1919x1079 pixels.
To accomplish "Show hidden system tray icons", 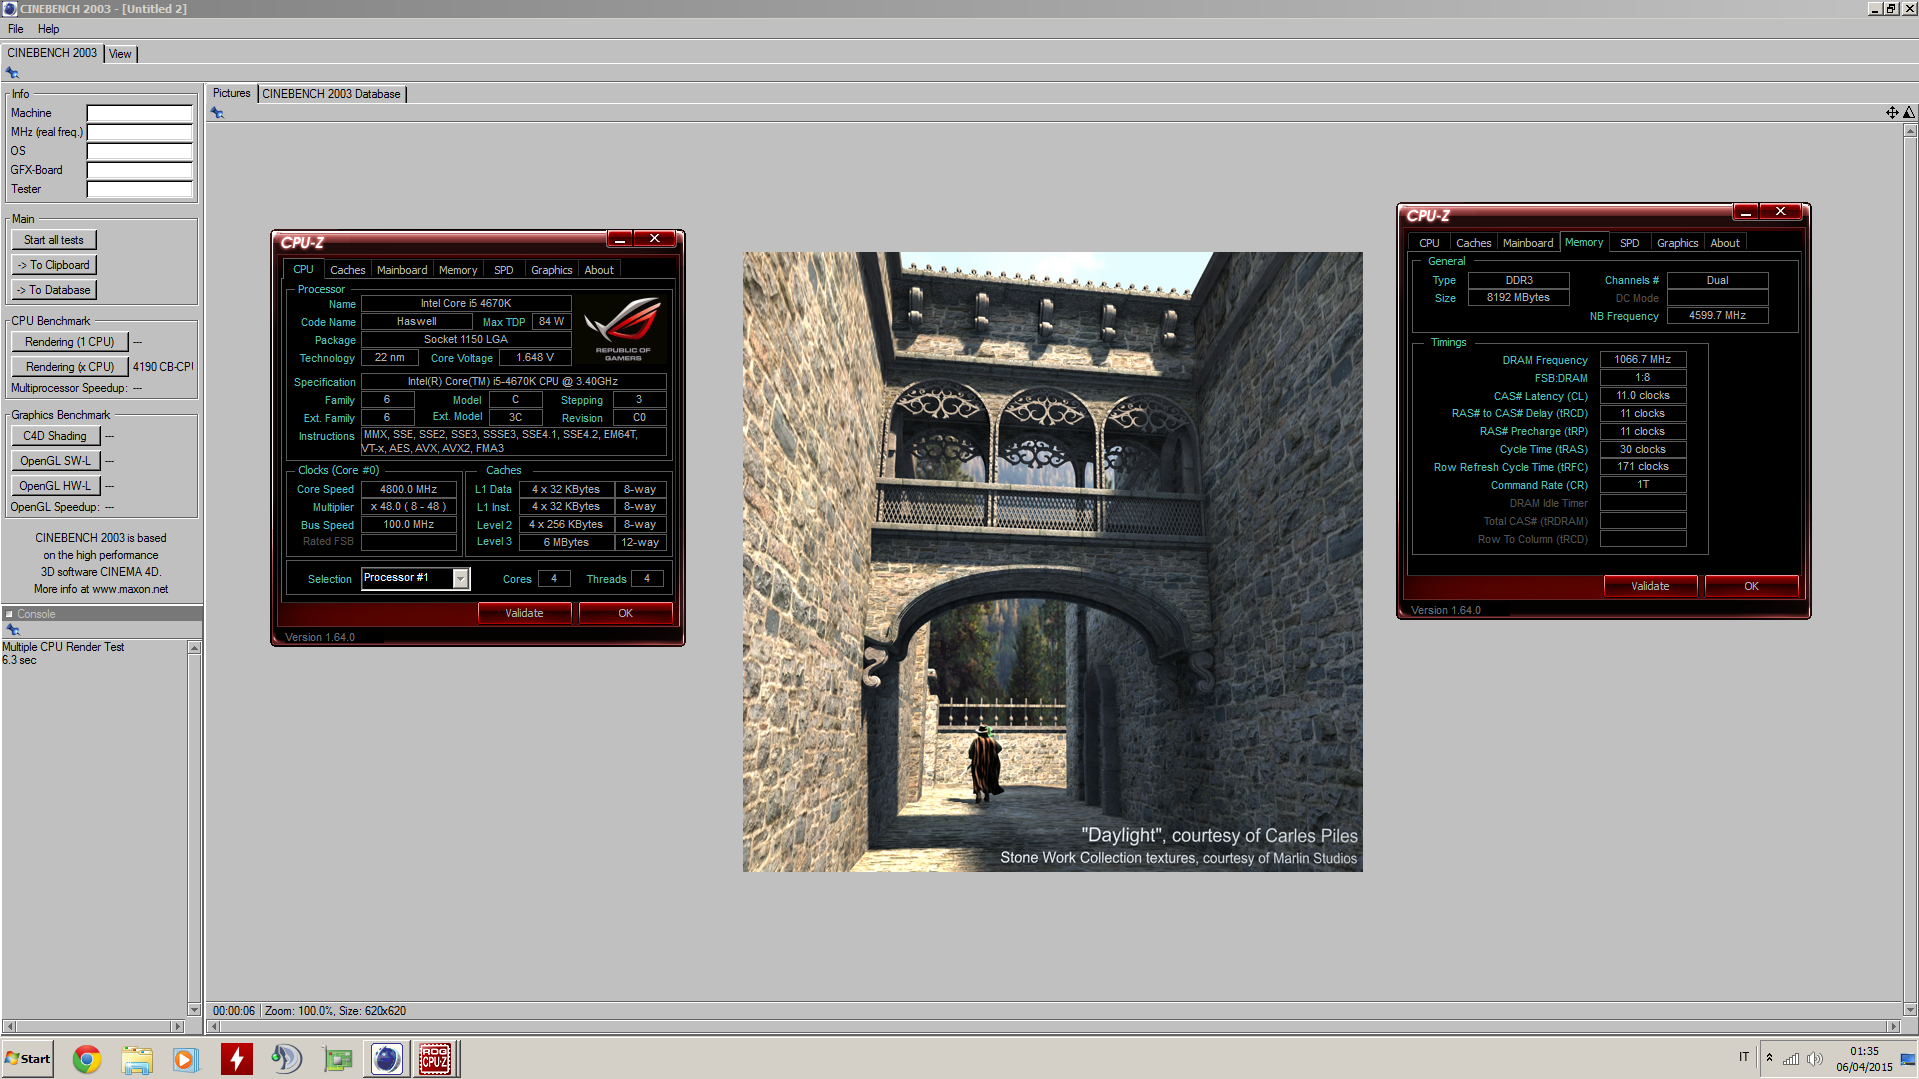I will 1769,1058.
